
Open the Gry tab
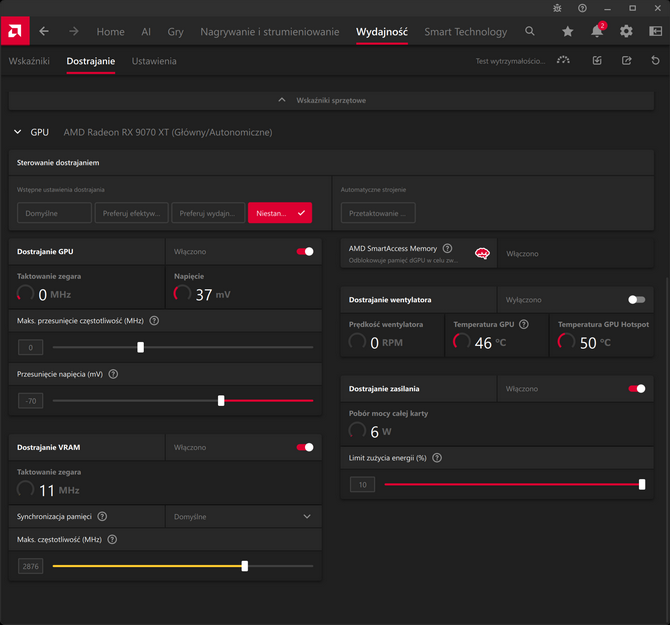click(176, 32)
